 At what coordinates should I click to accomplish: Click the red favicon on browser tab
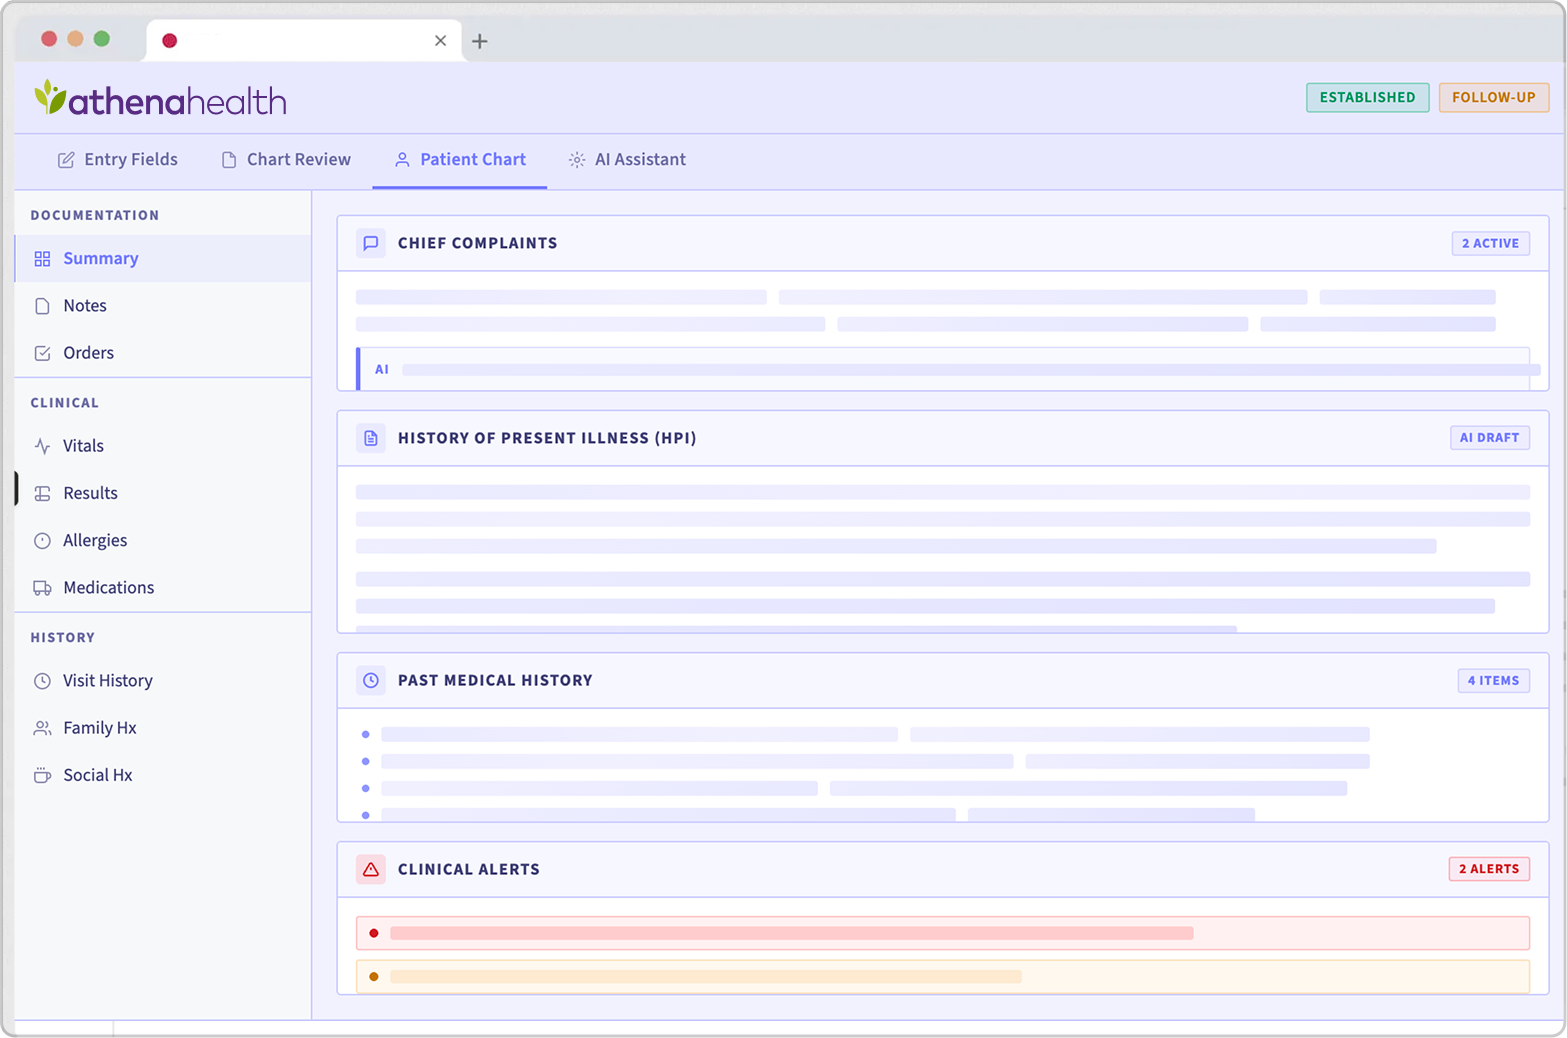tap(170, 41)
